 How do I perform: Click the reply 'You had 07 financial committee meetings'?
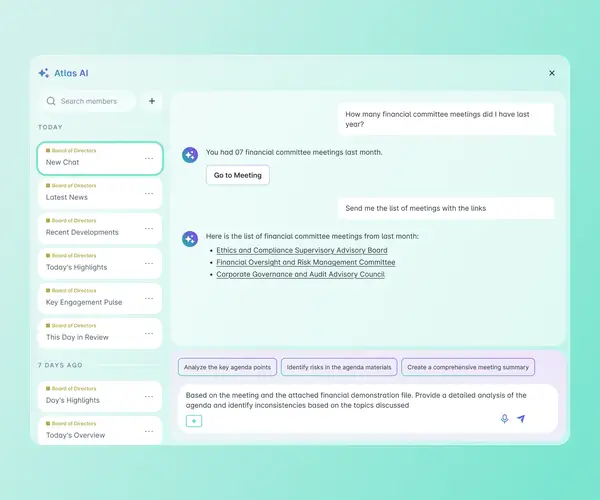coord(294,152)
